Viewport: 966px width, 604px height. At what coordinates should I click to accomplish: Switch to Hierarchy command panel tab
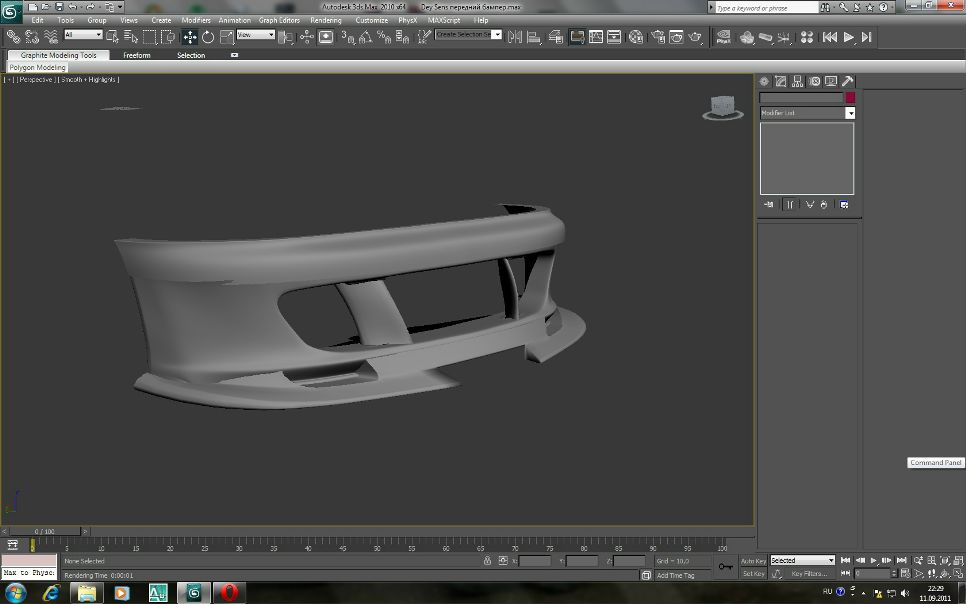[797, 81]
